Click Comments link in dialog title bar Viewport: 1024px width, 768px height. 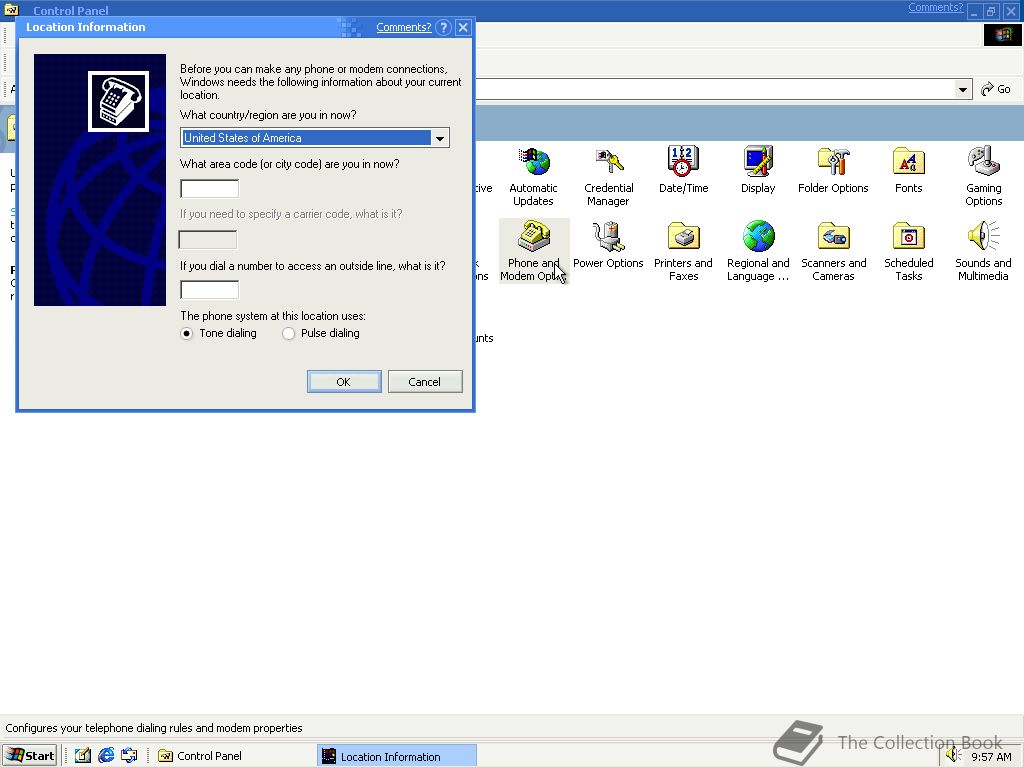[x=404, y=27]
